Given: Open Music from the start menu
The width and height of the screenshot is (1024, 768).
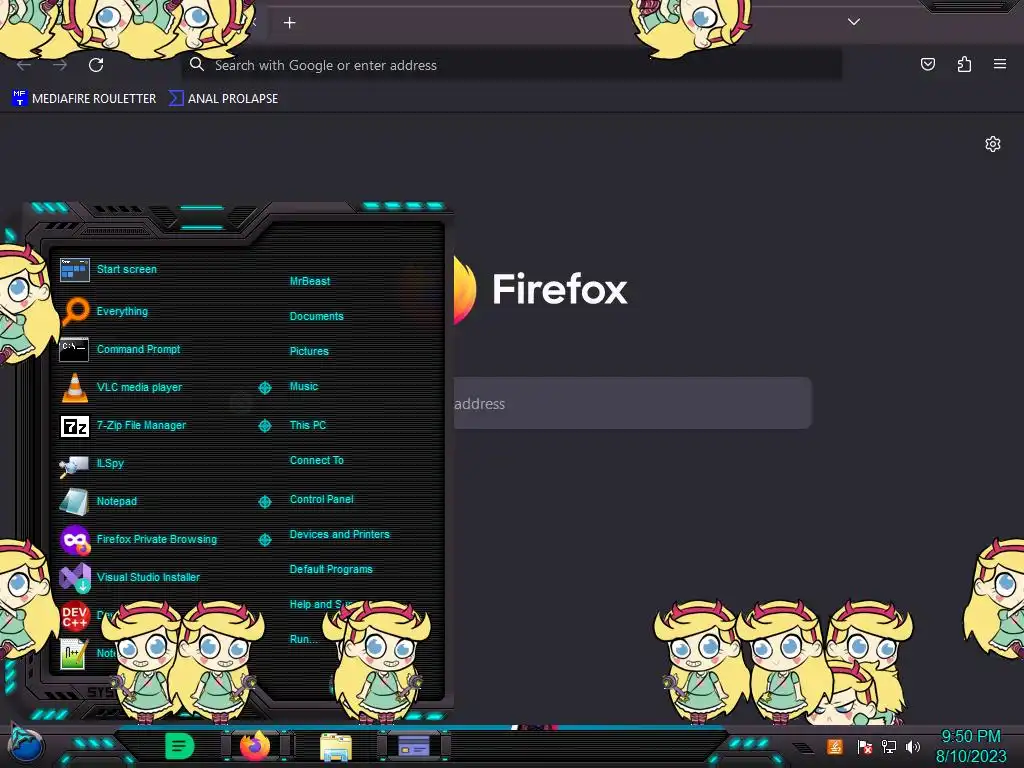Looking at the screenshot, I should 304,387.
